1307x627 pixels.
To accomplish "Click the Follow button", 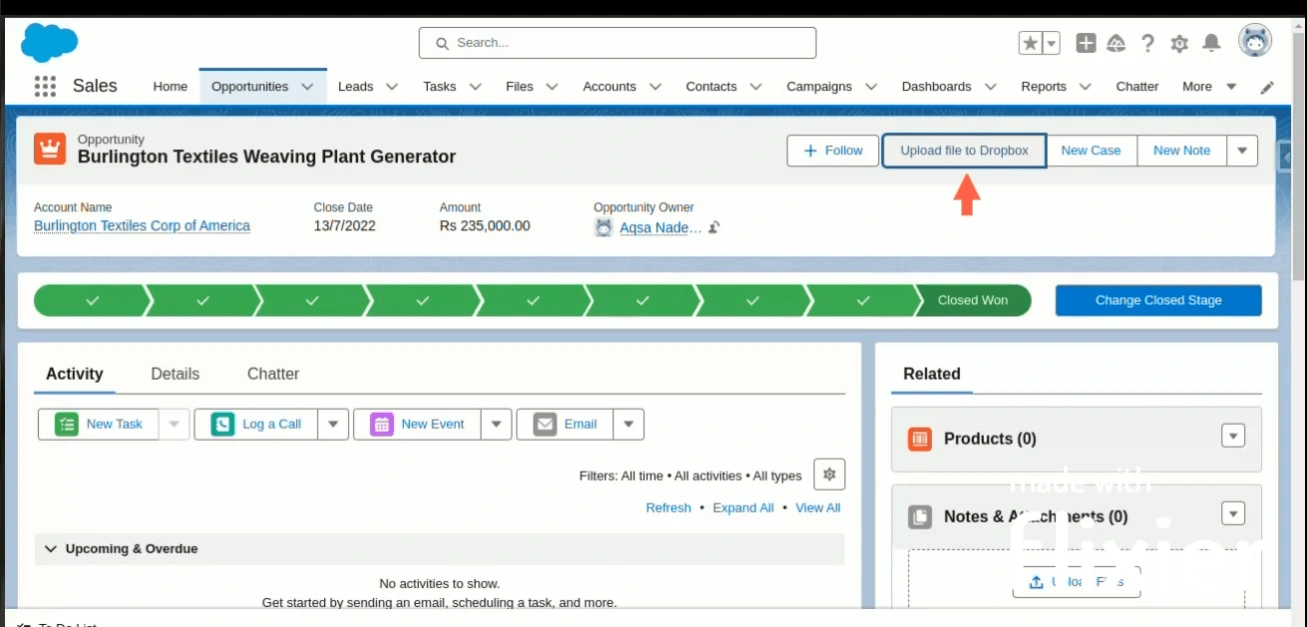I will (833, 151).
